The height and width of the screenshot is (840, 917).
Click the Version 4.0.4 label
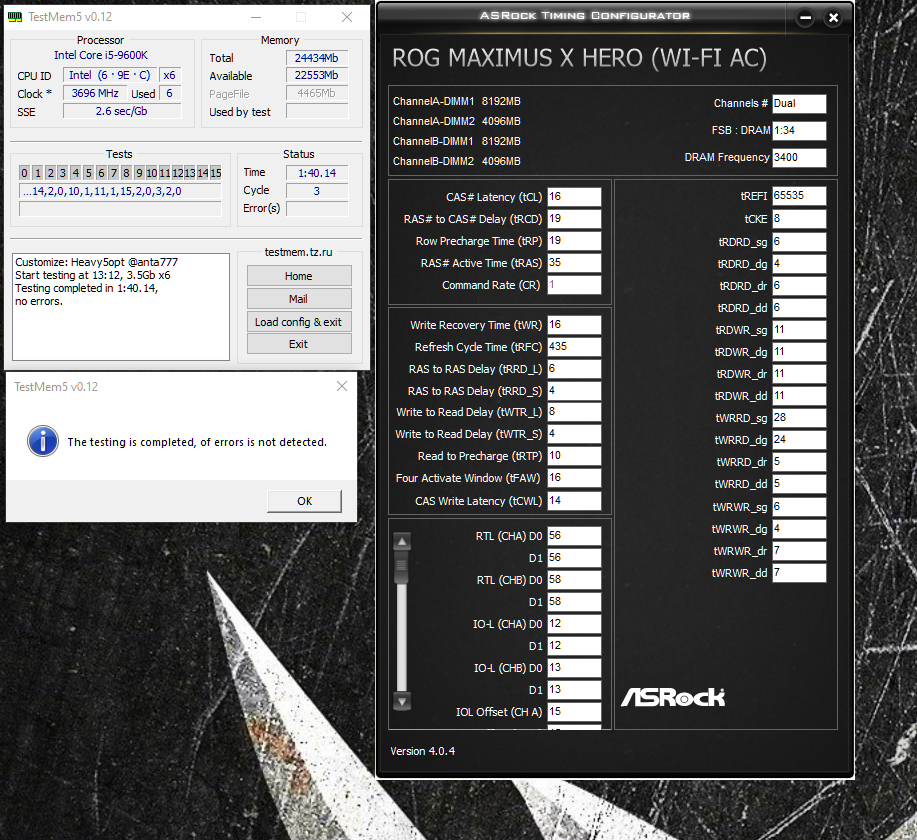(422, 751)
